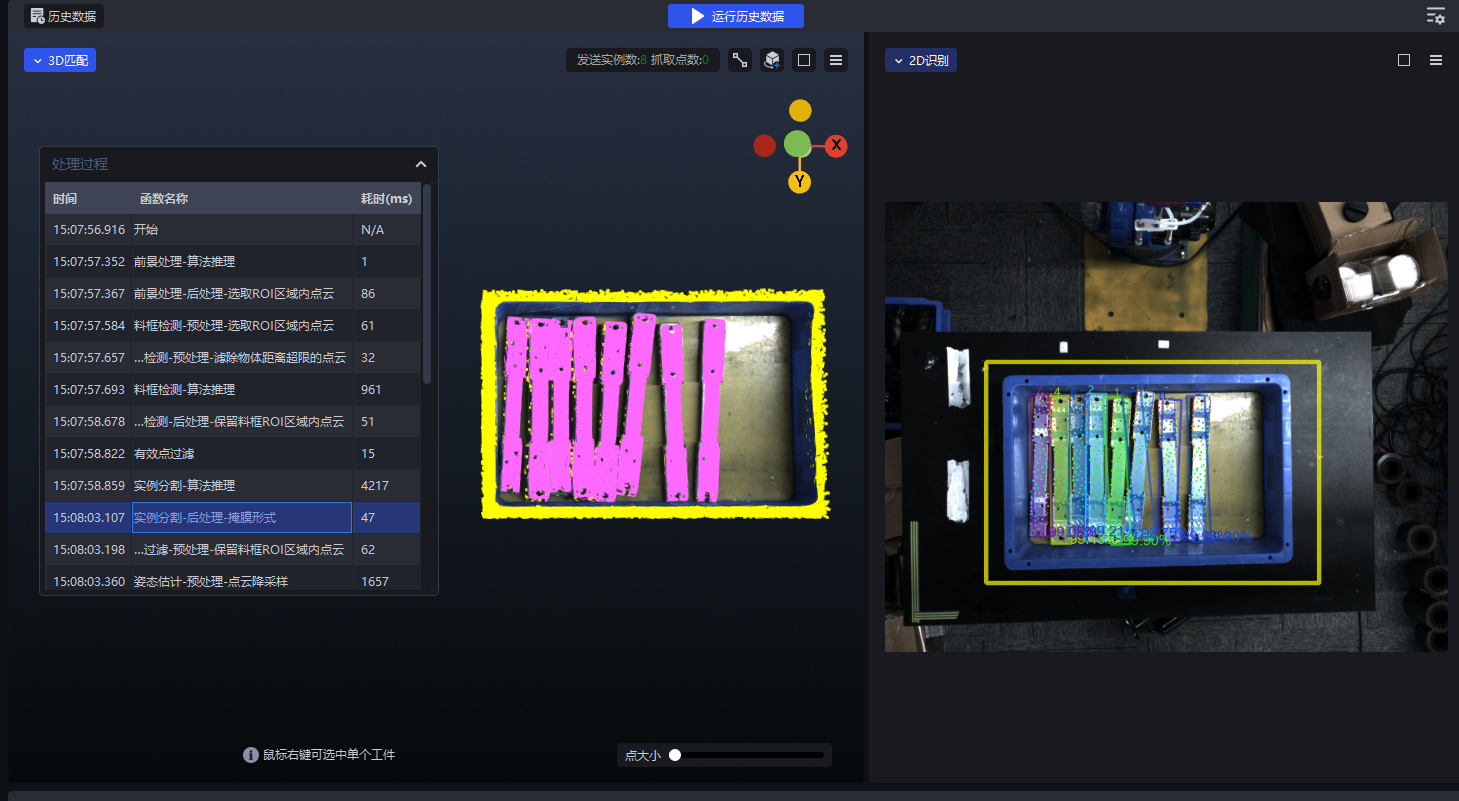Expand the 3D匹配 dropdown
The width and height of the screenshot is (1459, 801).
60,60
